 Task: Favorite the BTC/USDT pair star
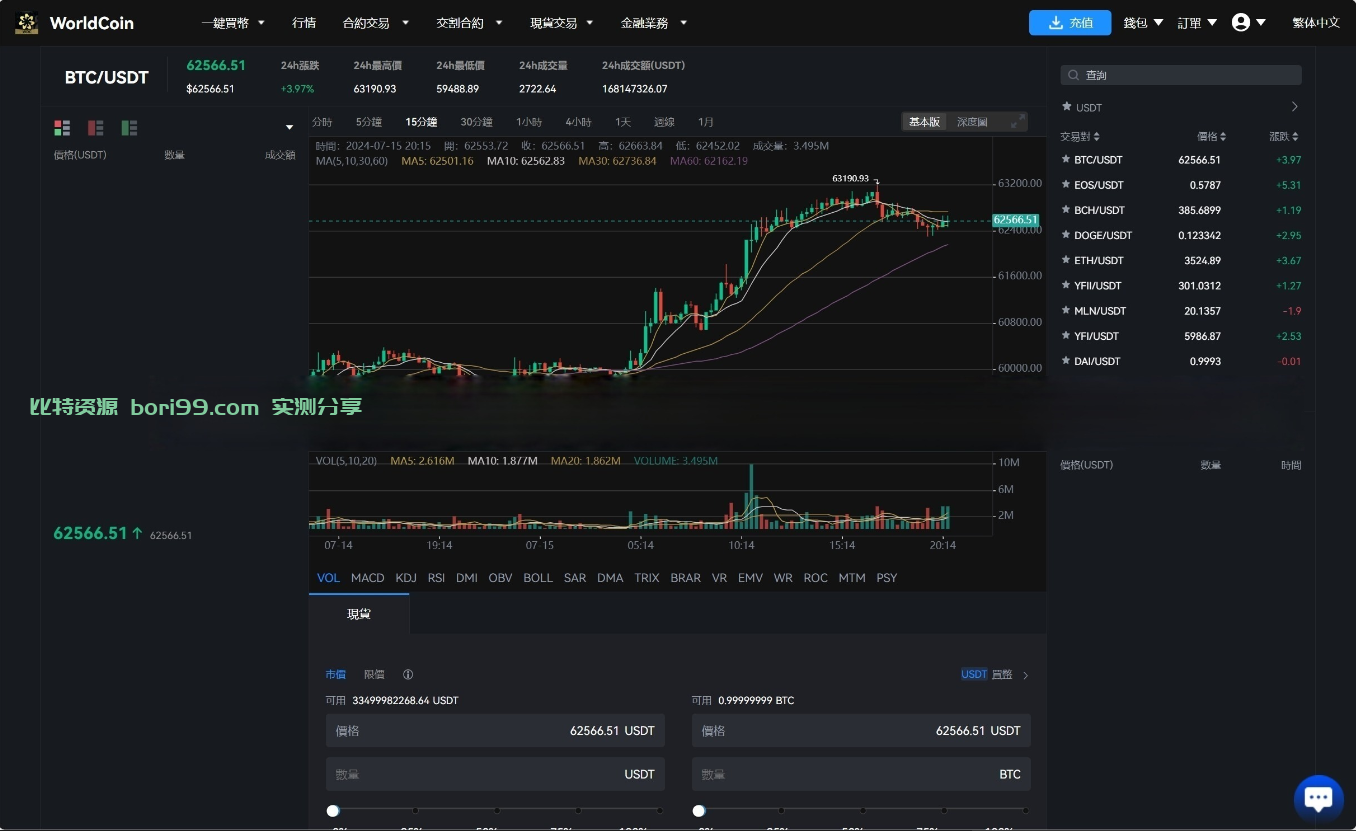pos(1066,159)
